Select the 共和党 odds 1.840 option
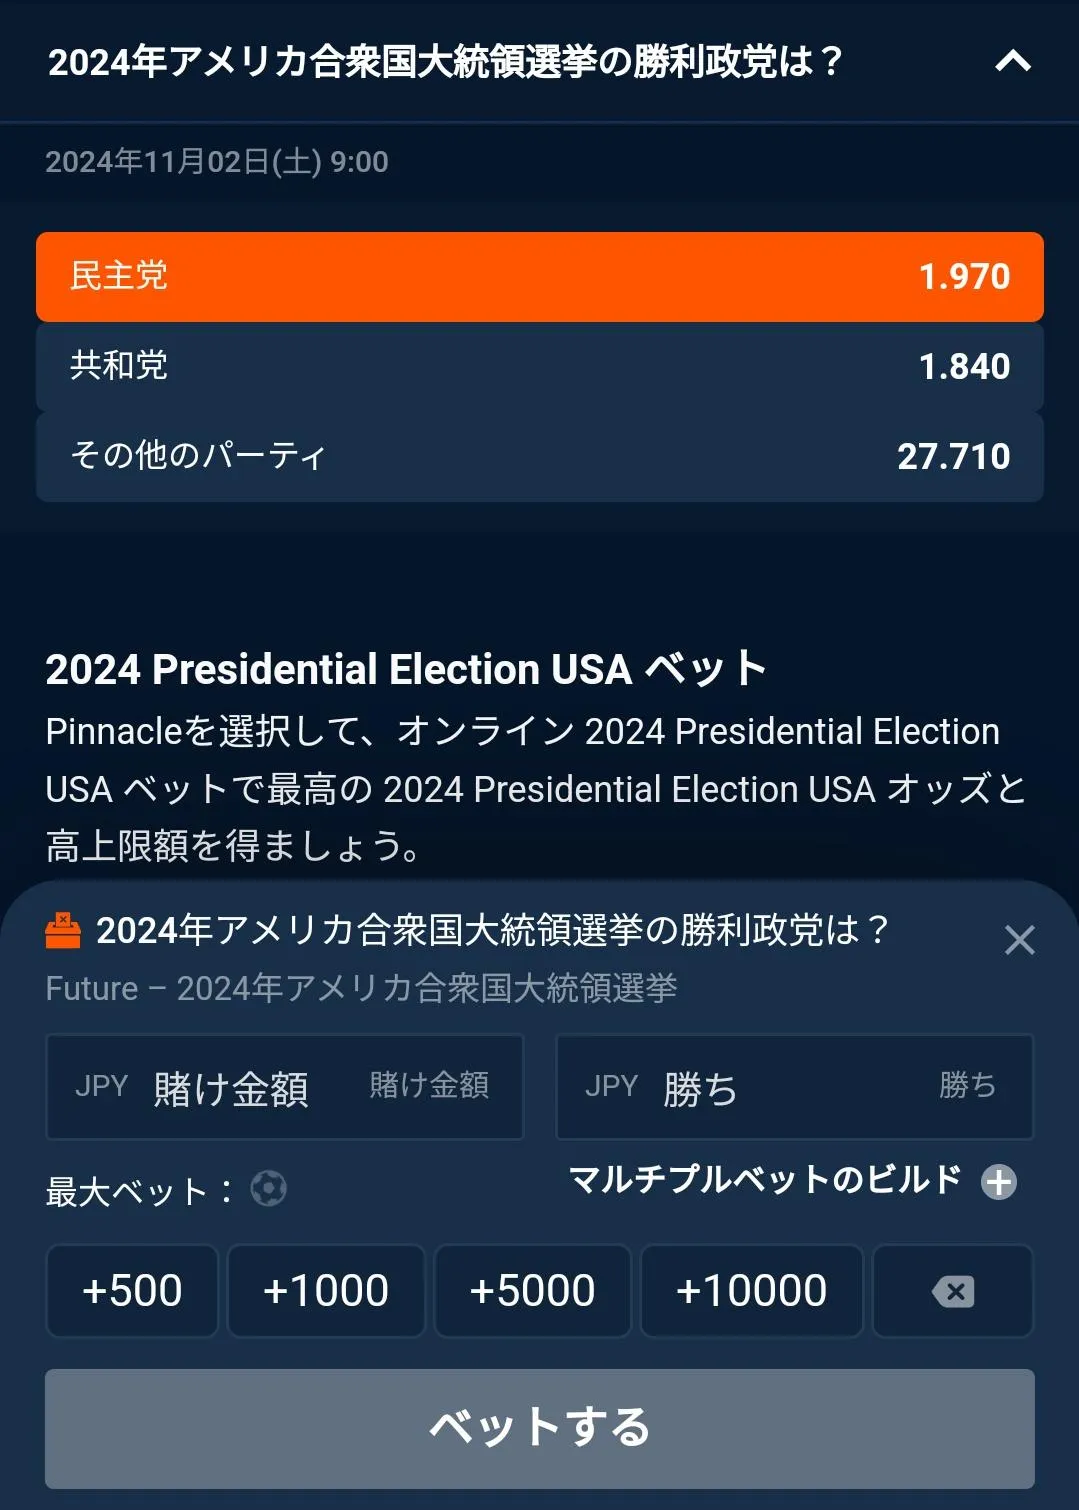1079x1510 pixels. click(539, 367)
